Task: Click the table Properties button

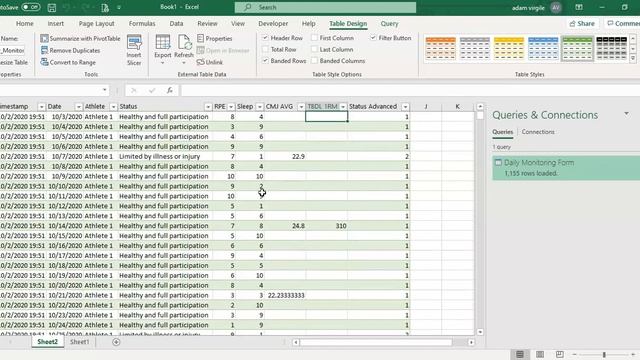Action: coord(215,38)
